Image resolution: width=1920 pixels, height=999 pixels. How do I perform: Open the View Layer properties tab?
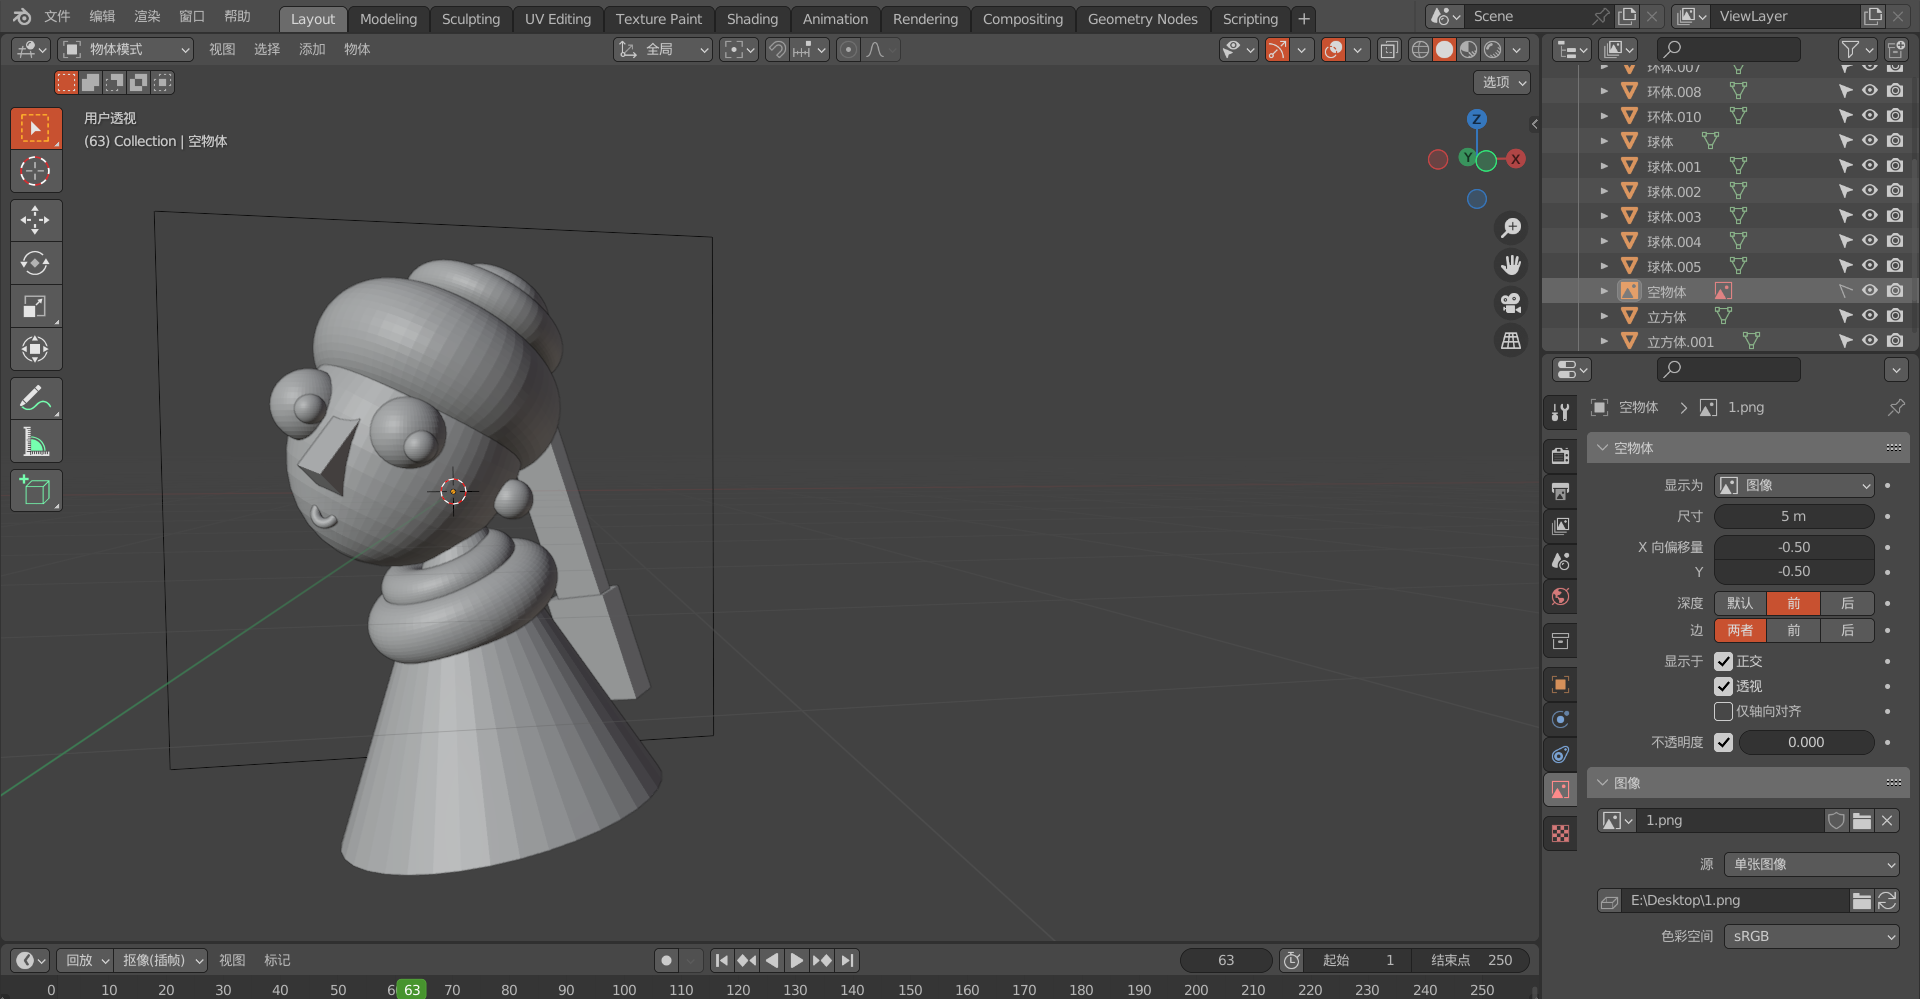point(1560,525)
